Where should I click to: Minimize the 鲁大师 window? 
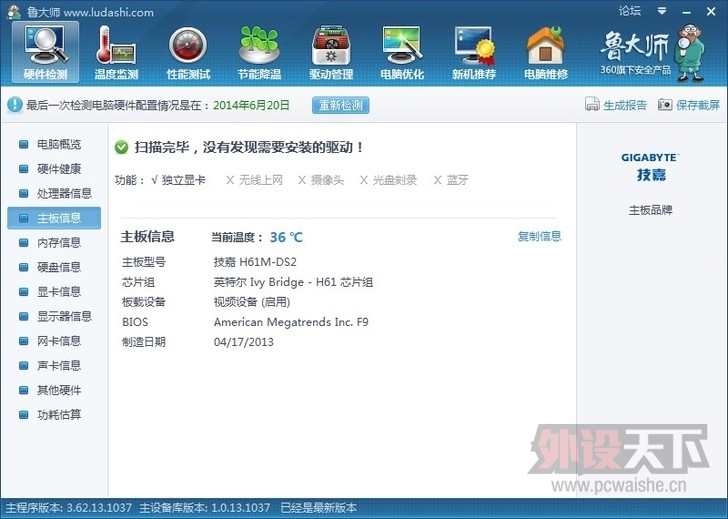point(687,12)
